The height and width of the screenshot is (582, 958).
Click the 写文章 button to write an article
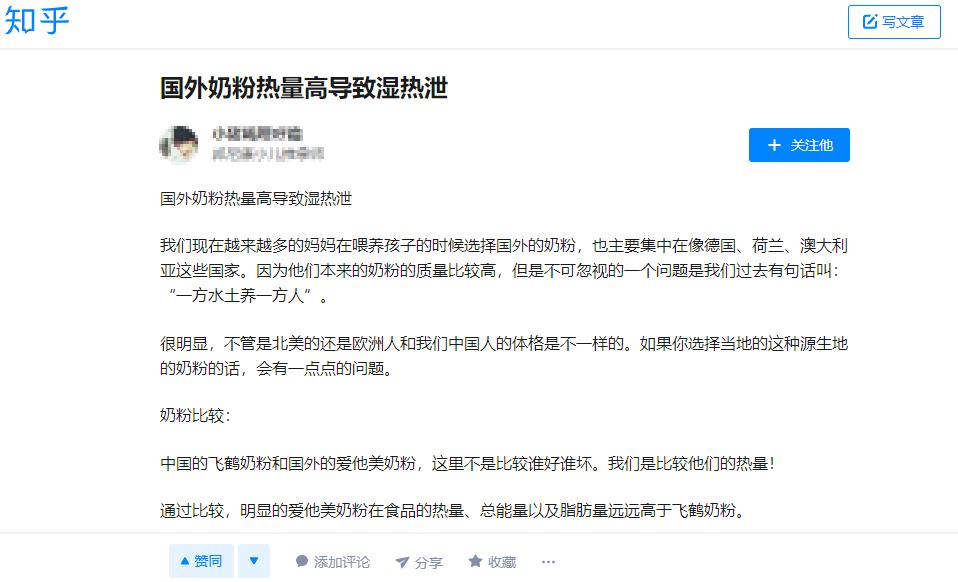tap(894, 22)
